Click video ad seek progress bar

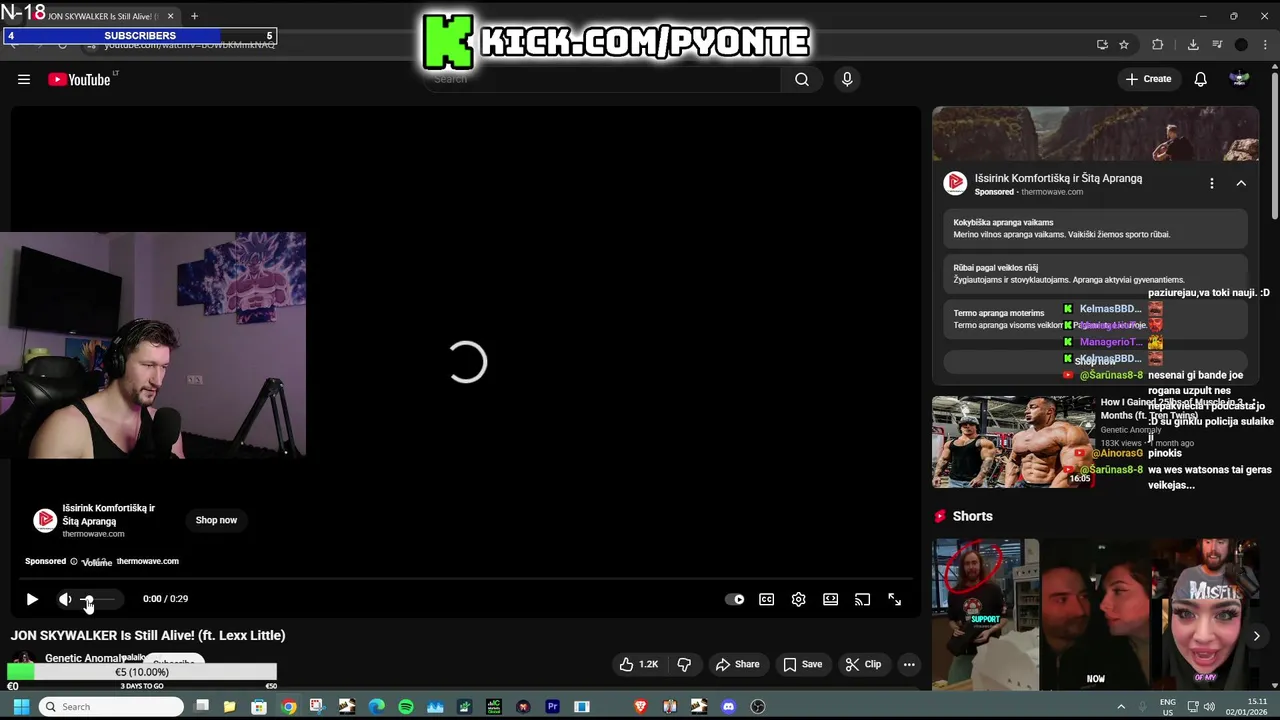466,579
